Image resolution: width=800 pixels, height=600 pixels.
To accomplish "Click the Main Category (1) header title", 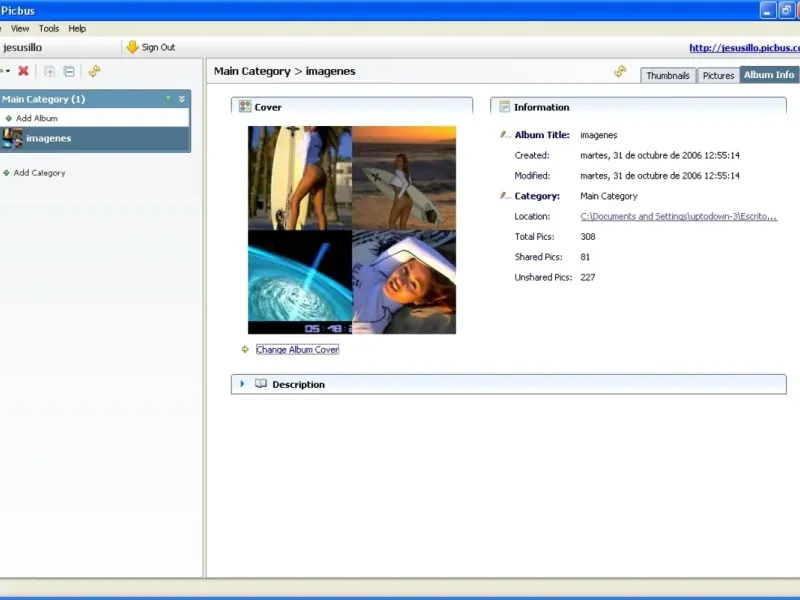I will (x=43, y=99).
